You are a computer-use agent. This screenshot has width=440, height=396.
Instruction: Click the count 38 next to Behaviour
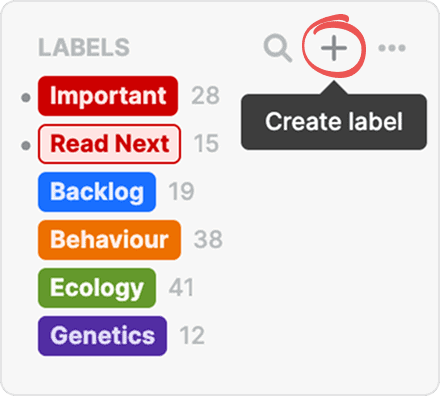[x=208, y=240]
